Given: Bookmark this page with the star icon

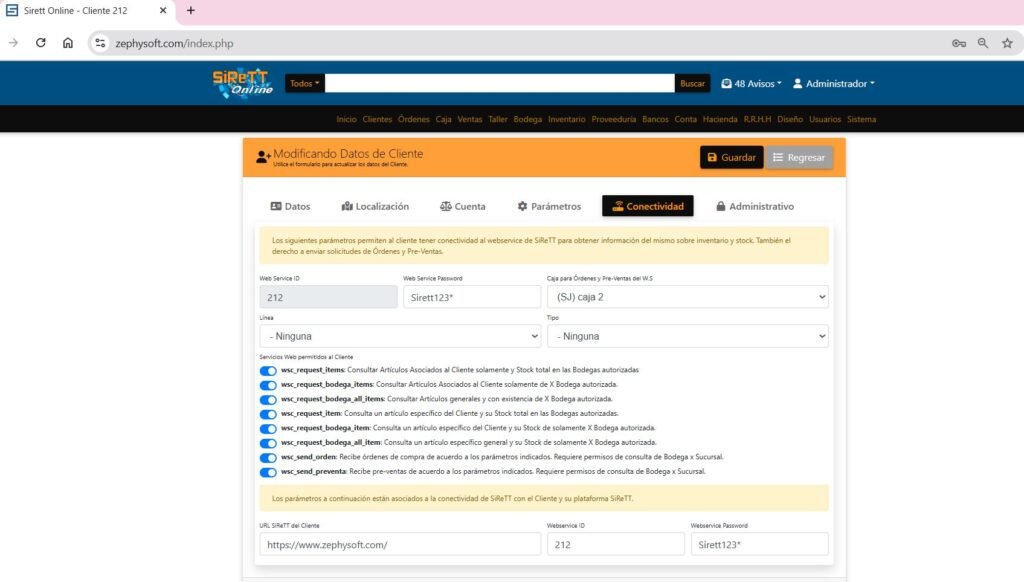Looking at the screenshot, I should coord(1007,43).
